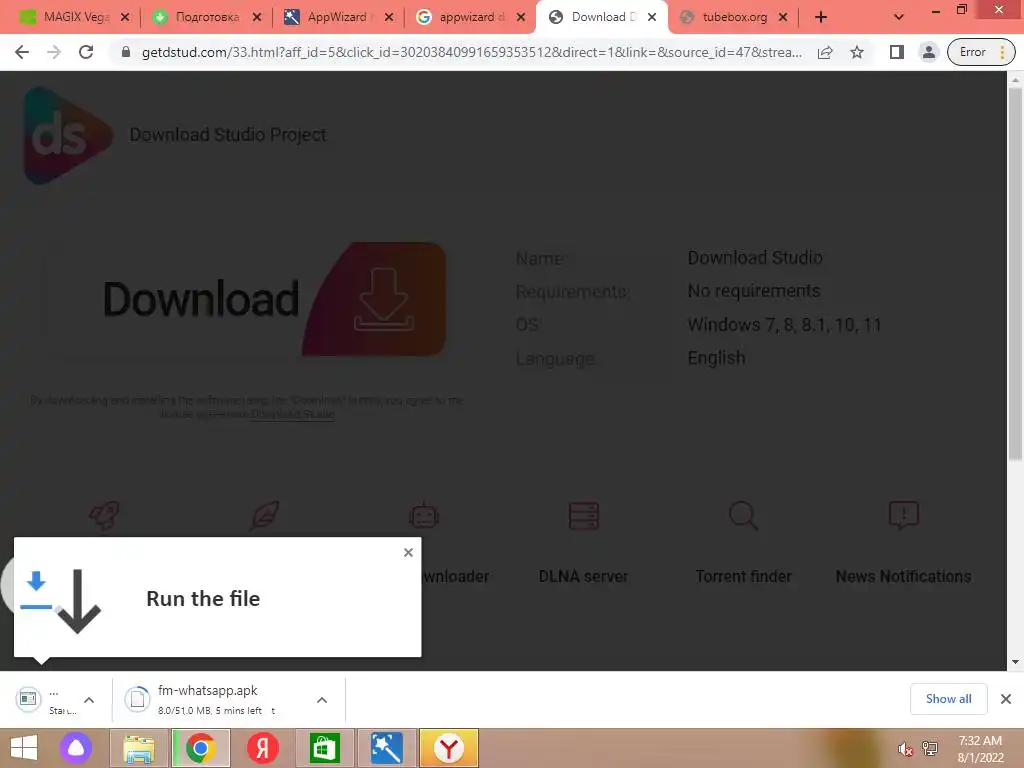
Task: Click the feather feature icon
Action: tap(264, 516)
